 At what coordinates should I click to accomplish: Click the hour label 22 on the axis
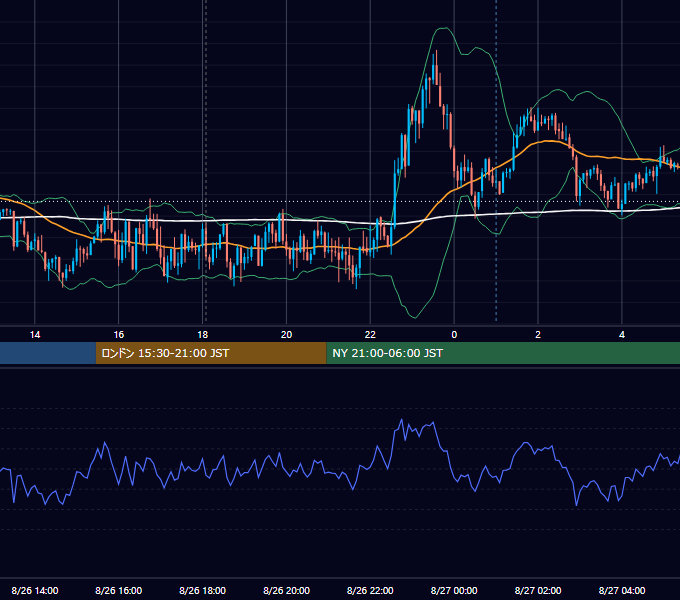[x=370, y=335]
